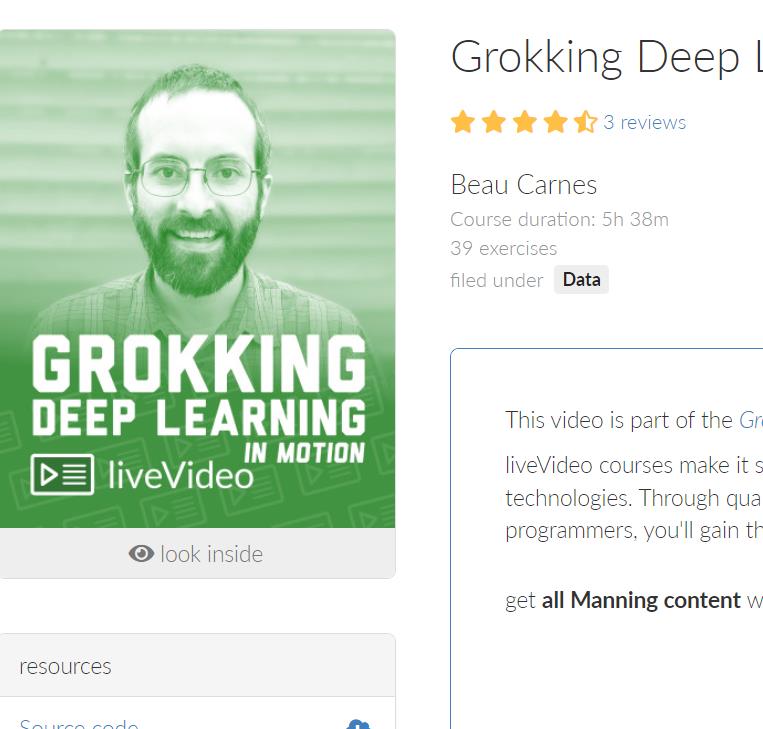Click the 39 exercises label
763x729 pixels.
(504, 249)
